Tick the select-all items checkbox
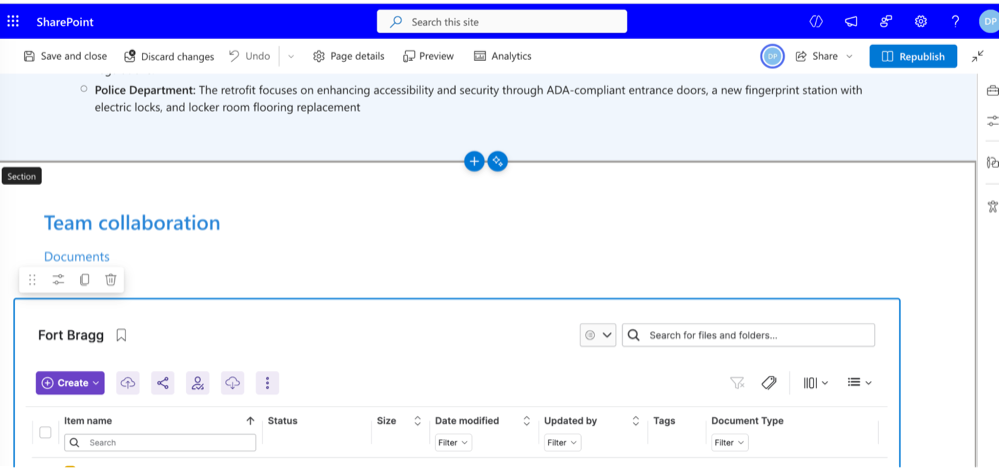Screen dimensions: 999x468 click(45, 432)
